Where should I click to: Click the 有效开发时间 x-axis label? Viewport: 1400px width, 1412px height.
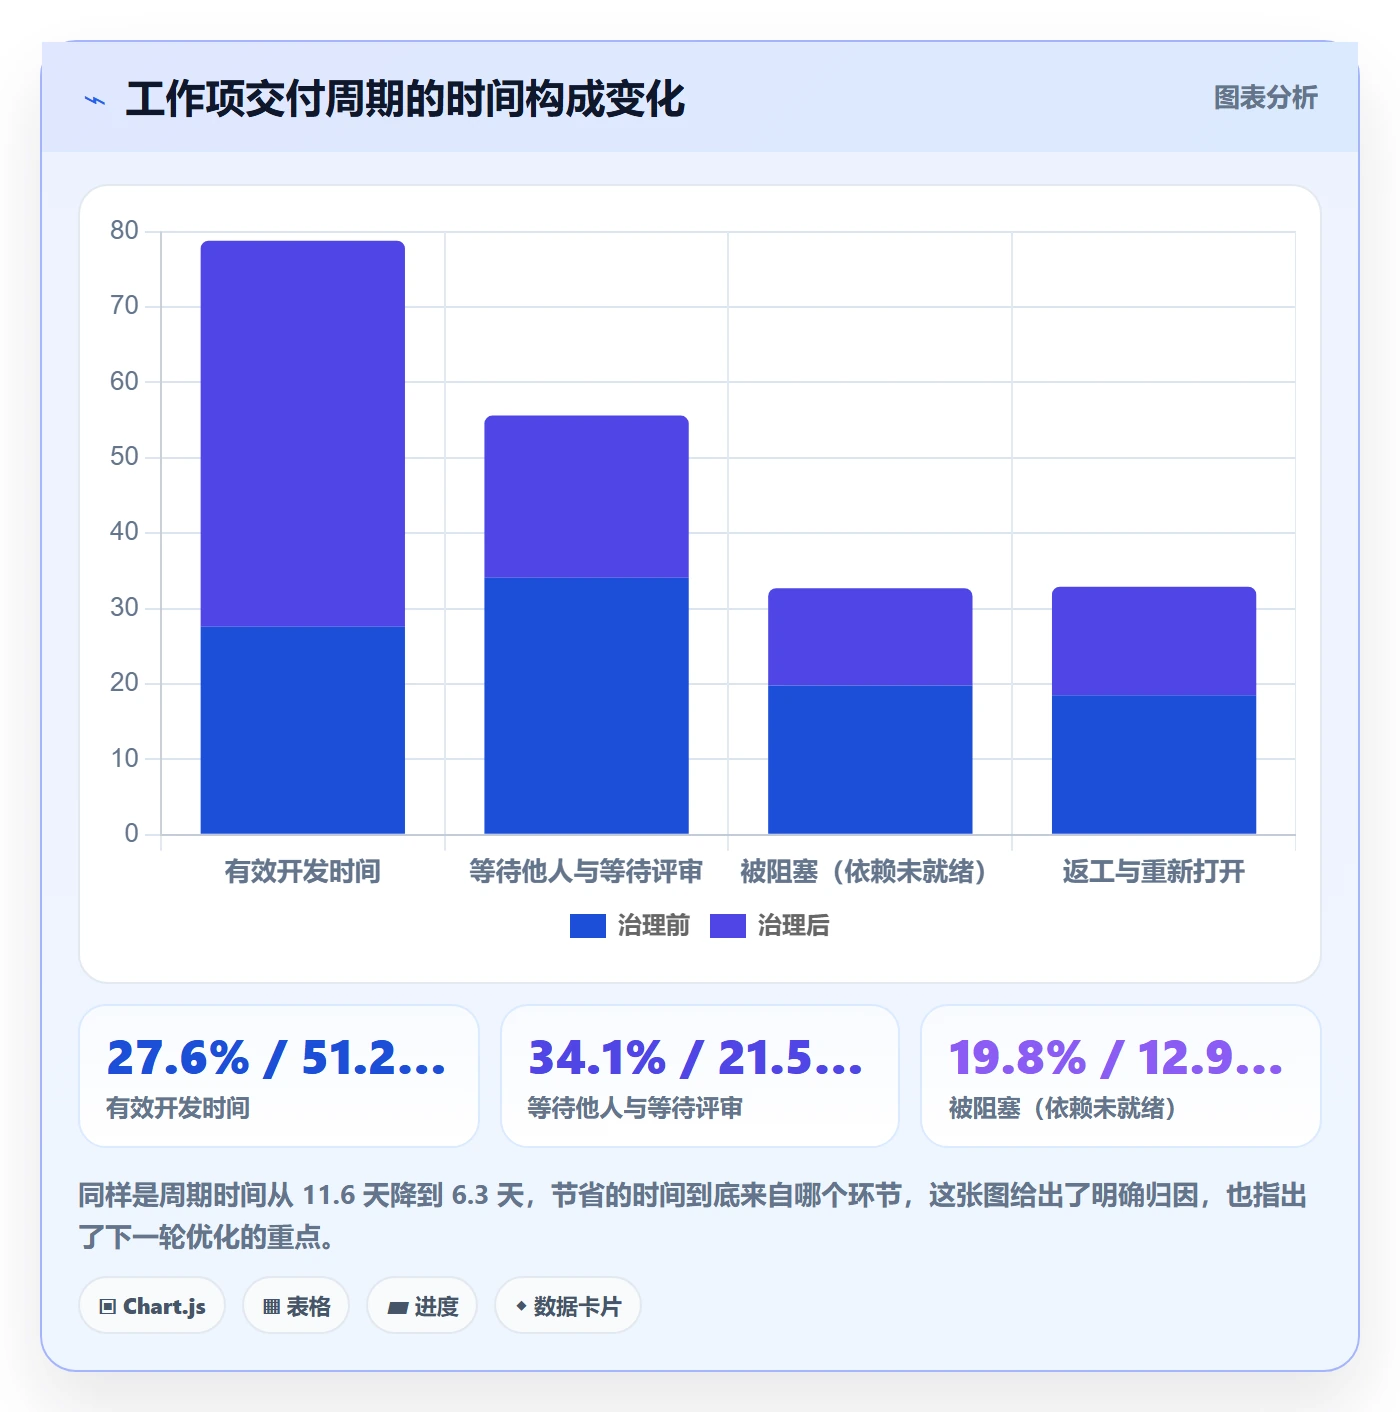[x=303, y=872]
